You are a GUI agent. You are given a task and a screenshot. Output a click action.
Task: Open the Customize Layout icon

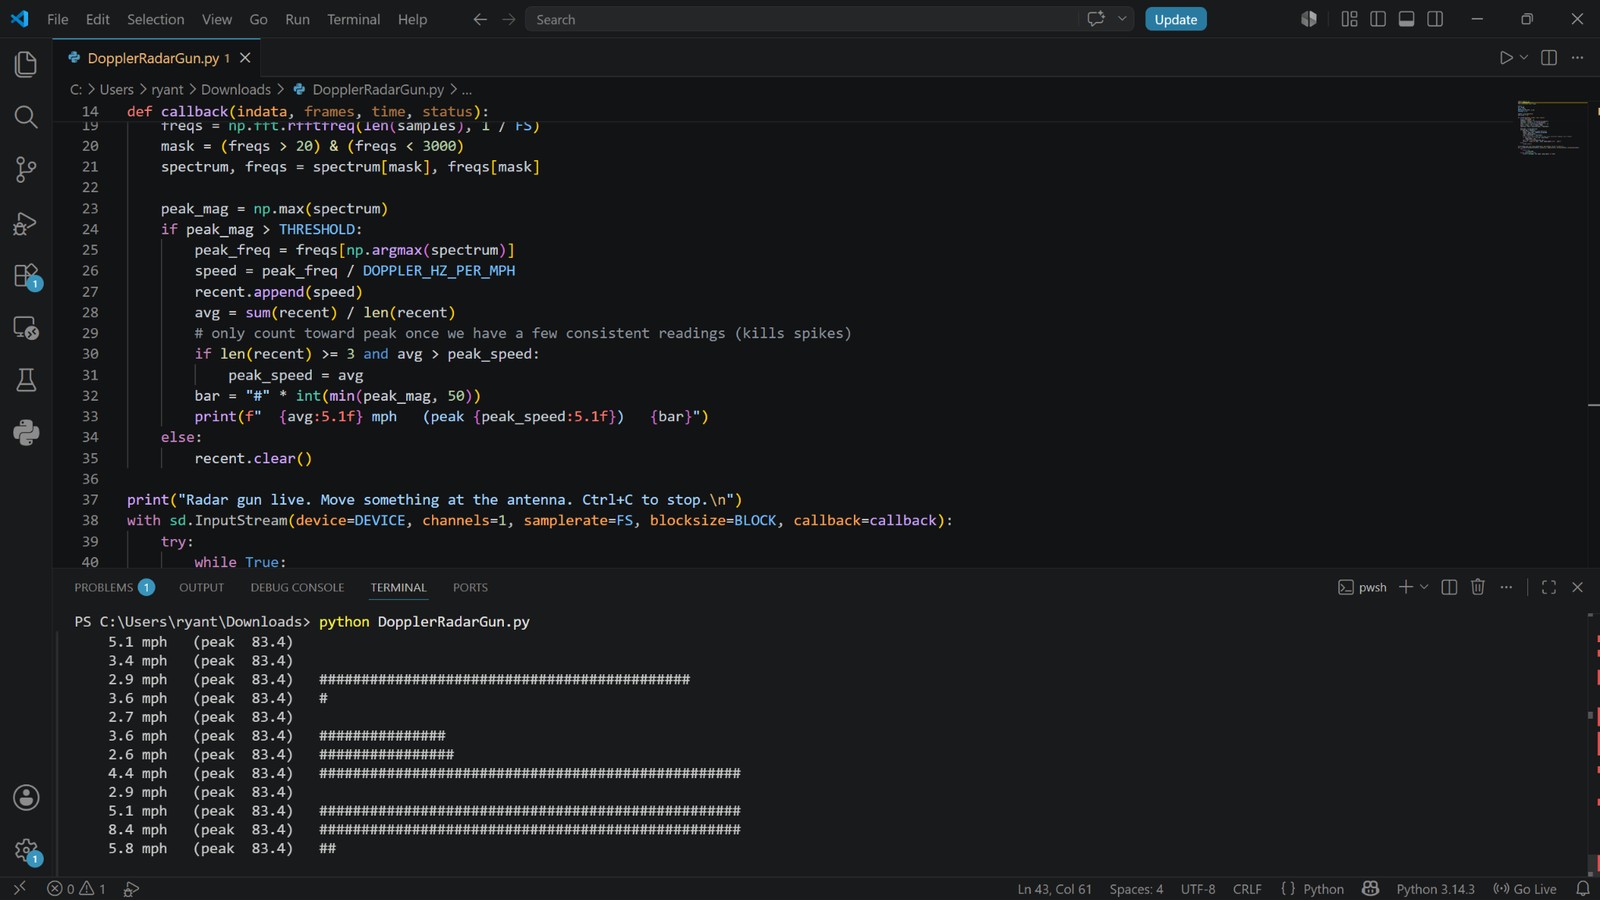(x=1349, y=19)
